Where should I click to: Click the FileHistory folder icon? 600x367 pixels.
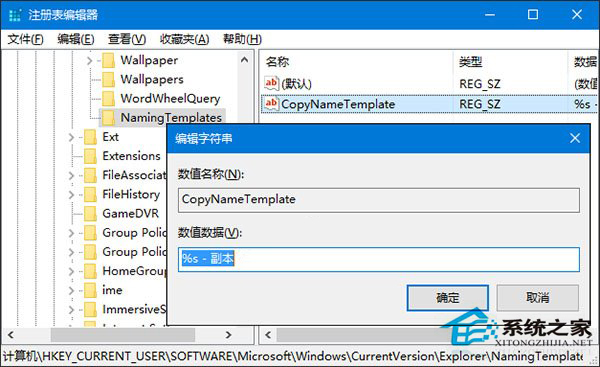90,194
